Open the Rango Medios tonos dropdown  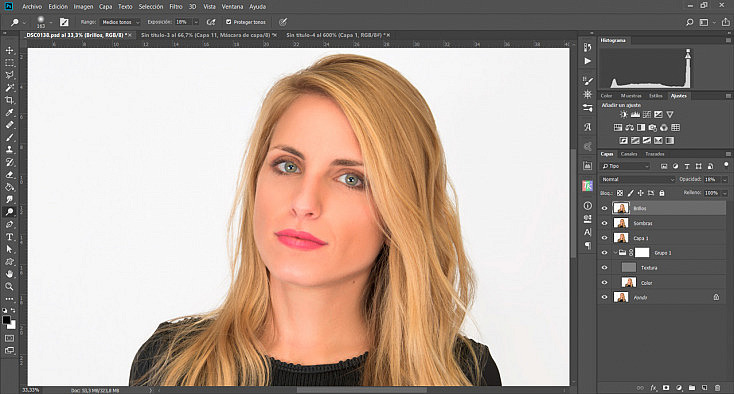[120, 22]
